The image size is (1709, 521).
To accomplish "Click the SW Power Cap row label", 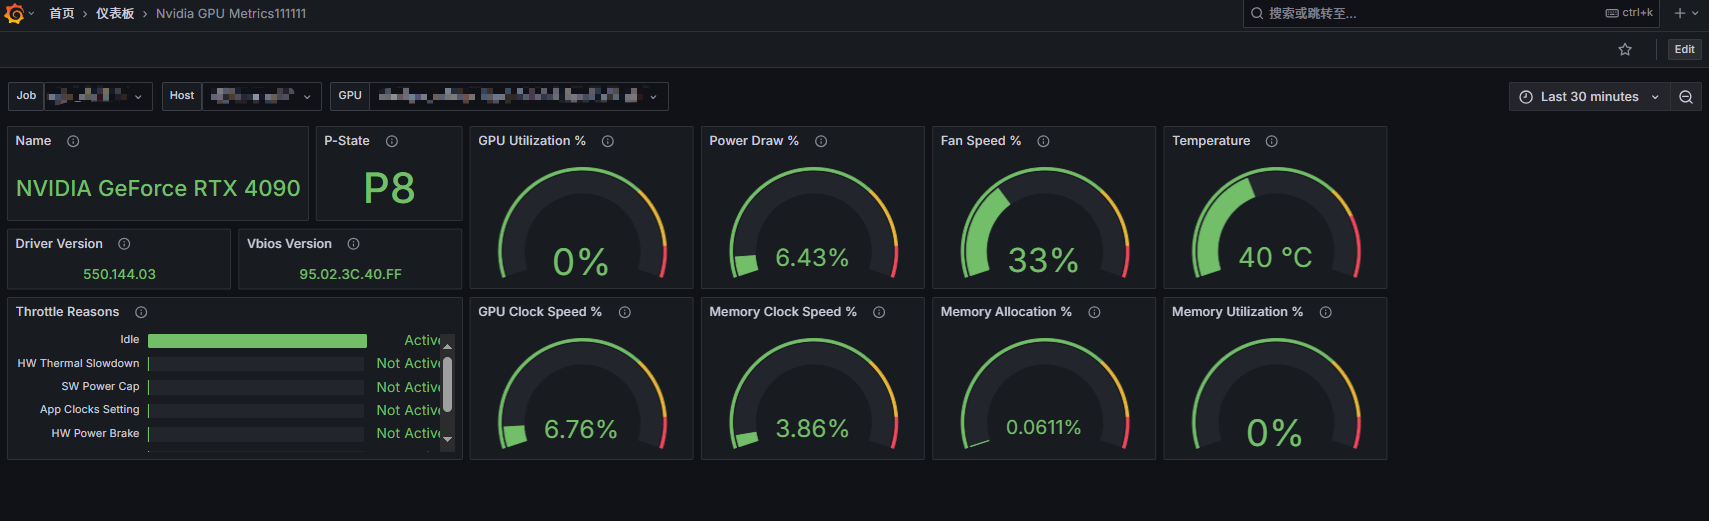I will [x=100, y=387].
